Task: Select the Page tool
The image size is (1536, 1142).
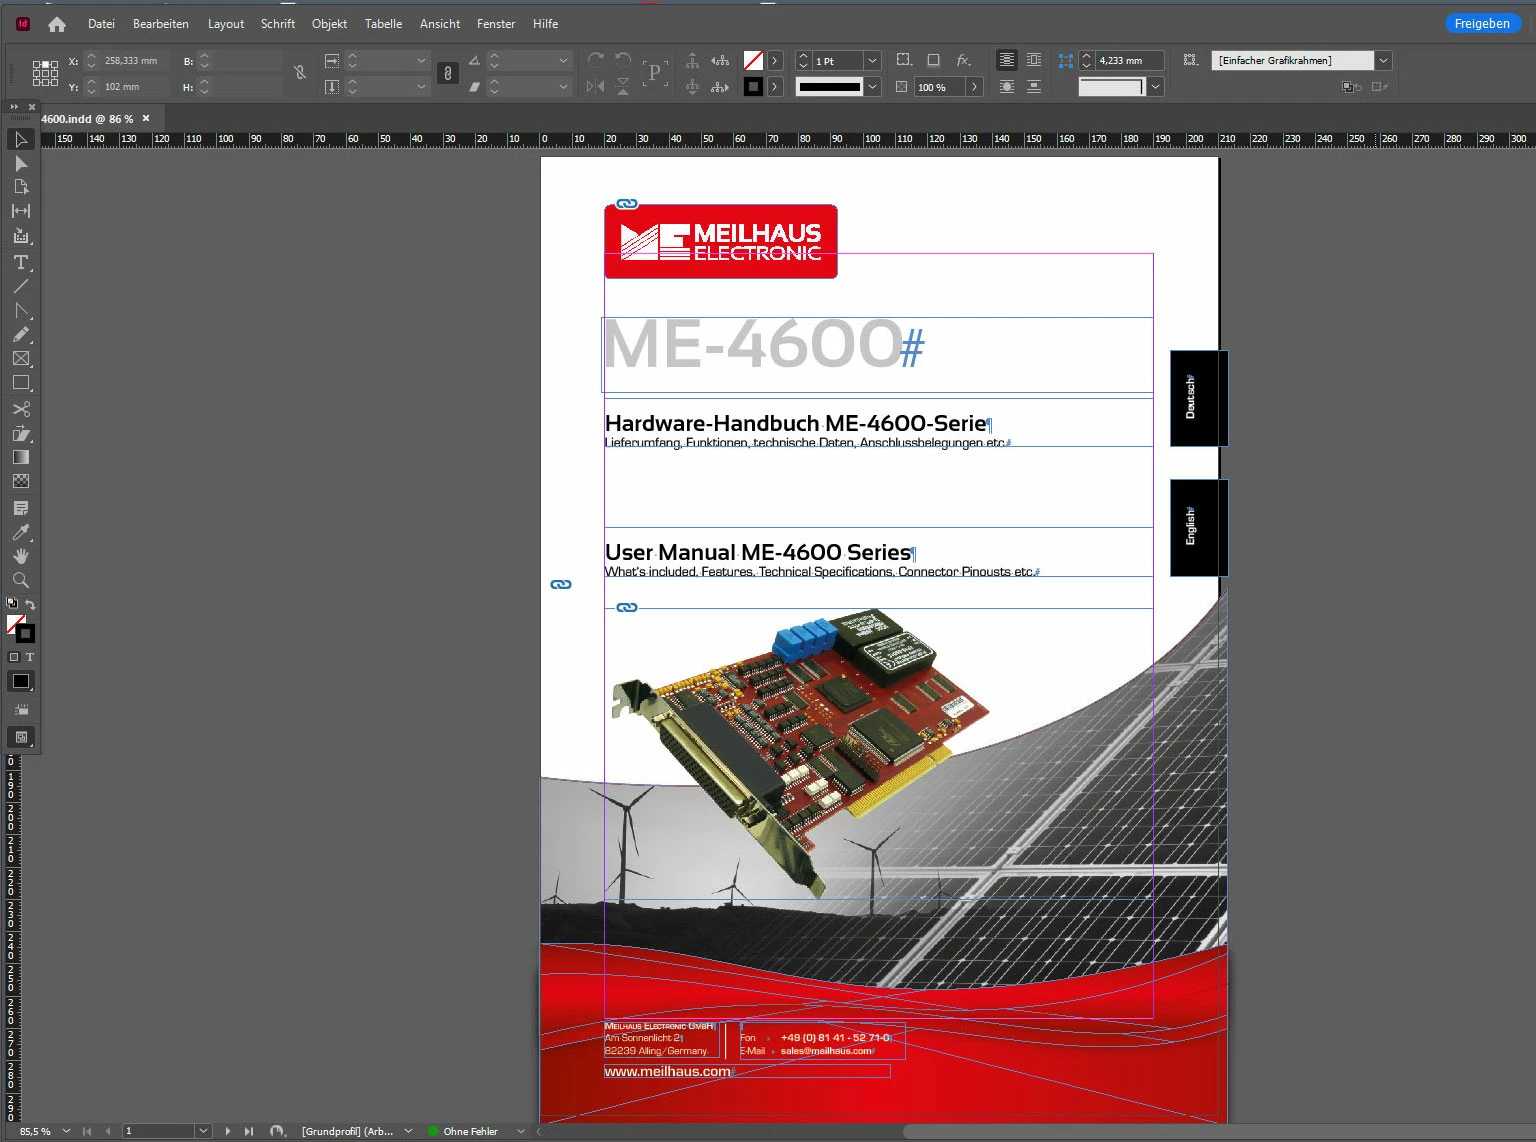Action: [20, 187]
